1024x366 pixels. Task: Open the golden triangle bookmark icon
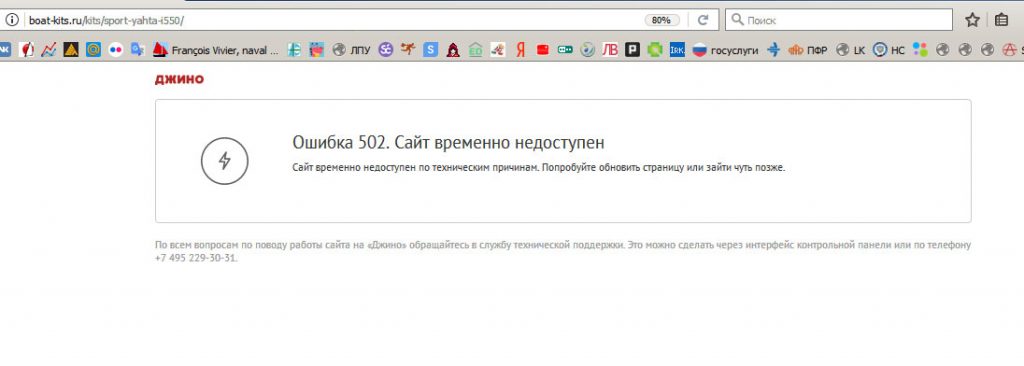71,49
